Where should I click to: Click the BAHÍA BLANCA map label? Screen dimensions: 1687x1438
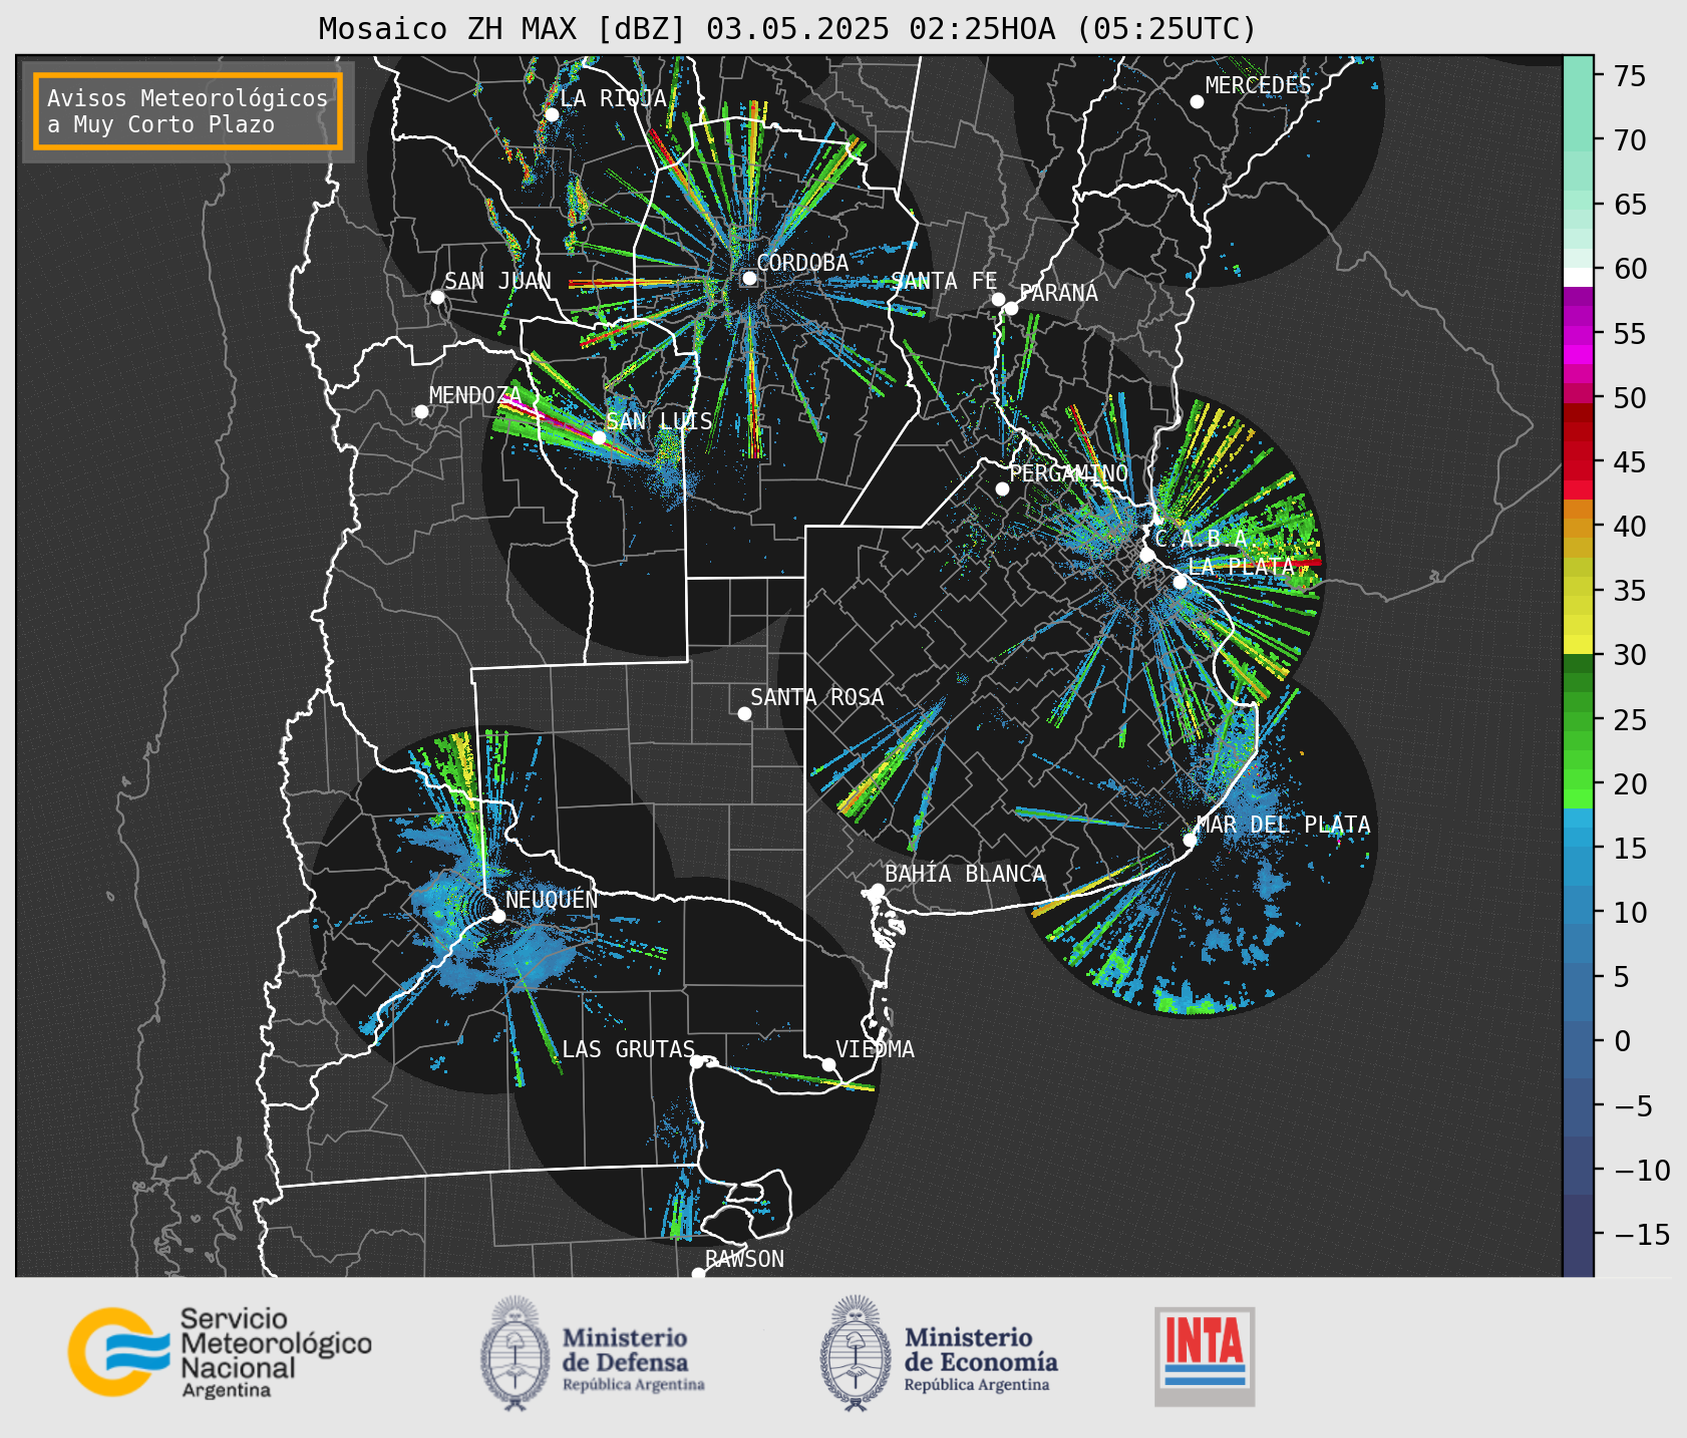[965, 874]
